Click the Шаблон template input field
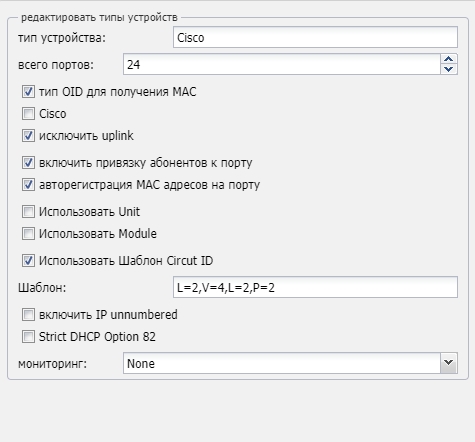 [315, 287]
